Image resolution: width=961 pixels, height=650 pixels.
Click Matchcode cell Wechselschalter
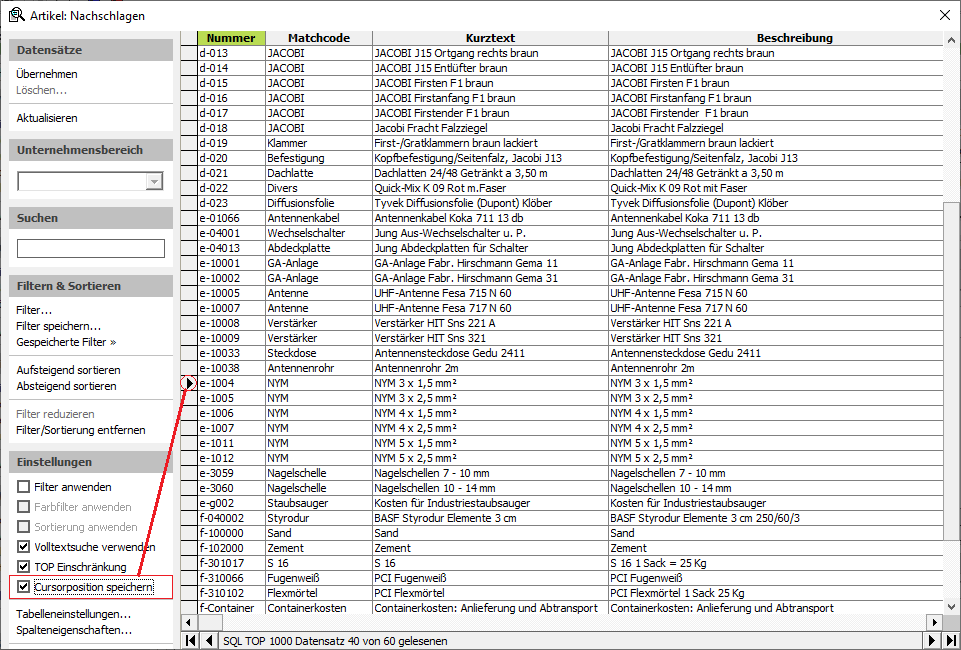tap(319, 233)
